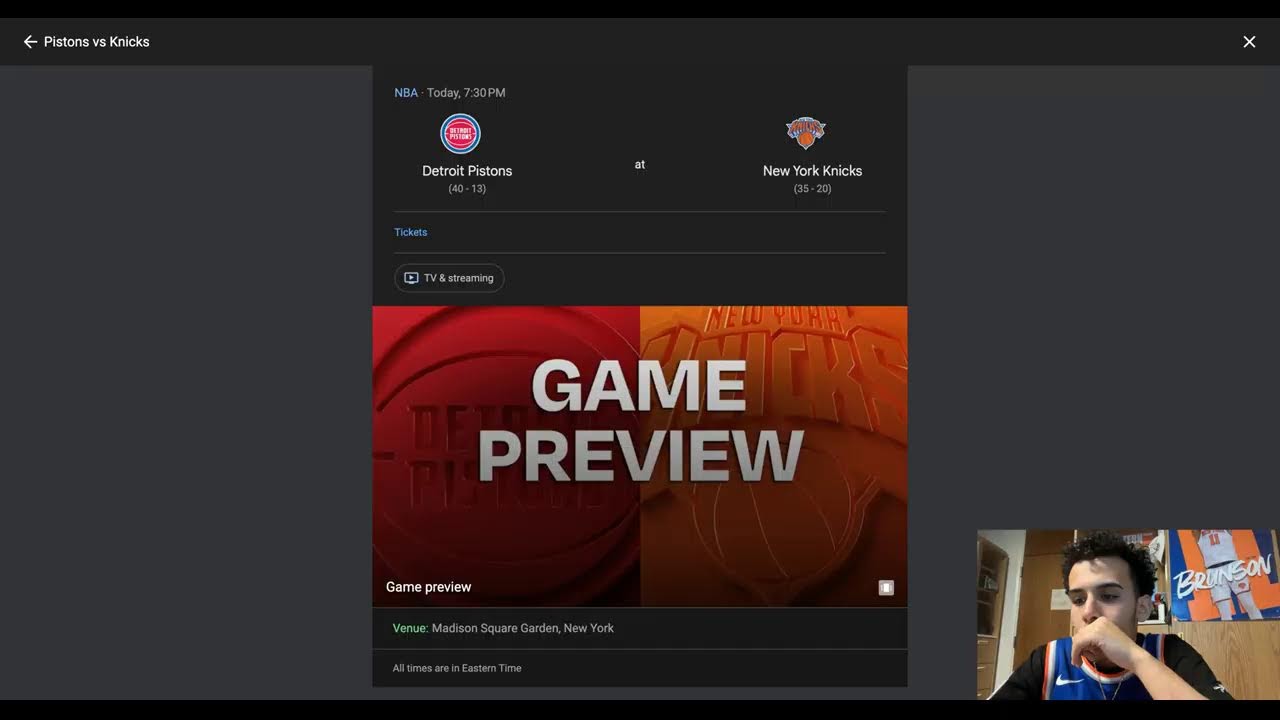Click the 'Today, 7:30 PM' game time
Image resolution: width=1280 pixels, height=720 pixels.
click(466, 93)
